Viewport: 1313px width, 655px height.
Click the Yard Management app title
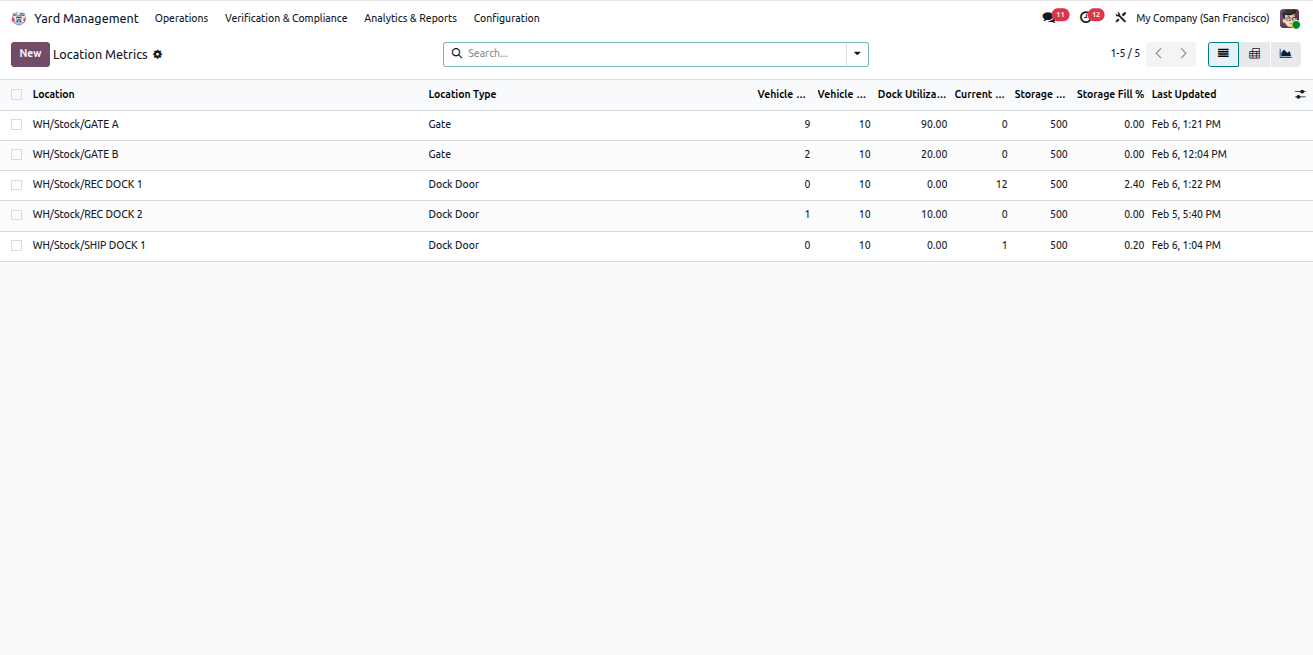click(86, 18)
